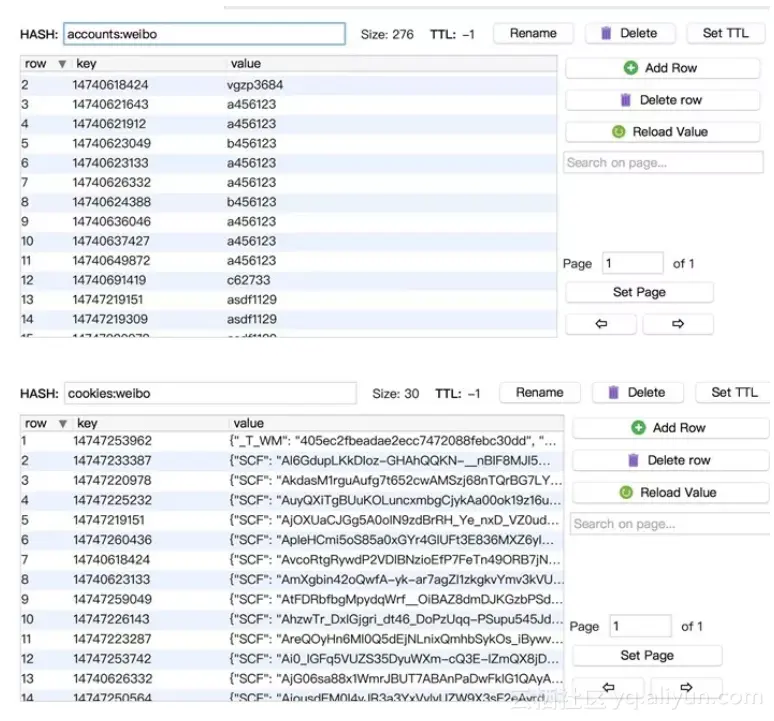Screen dimensions: 774x721
Task: Click key column header in cookies:weibo table
Action: click(x=87, y=423)
